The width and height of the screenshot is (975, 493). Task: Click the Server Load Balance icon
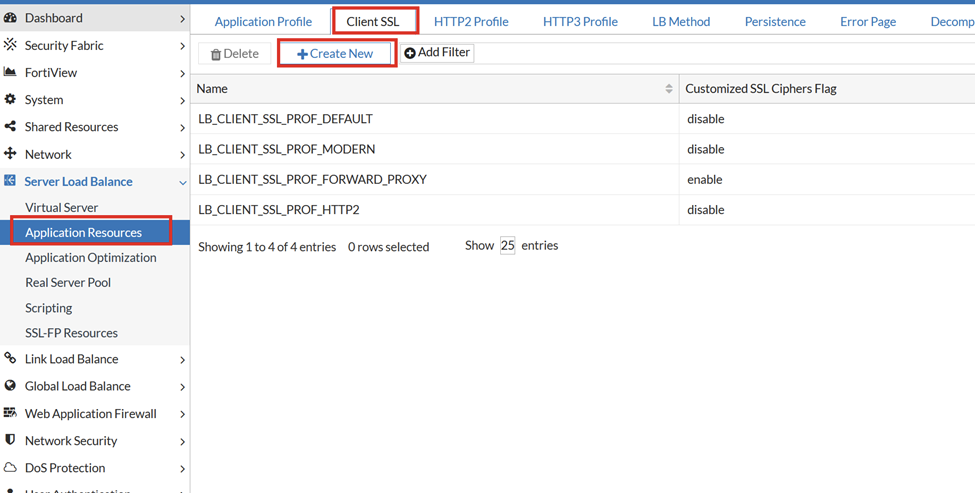point(10,181)
